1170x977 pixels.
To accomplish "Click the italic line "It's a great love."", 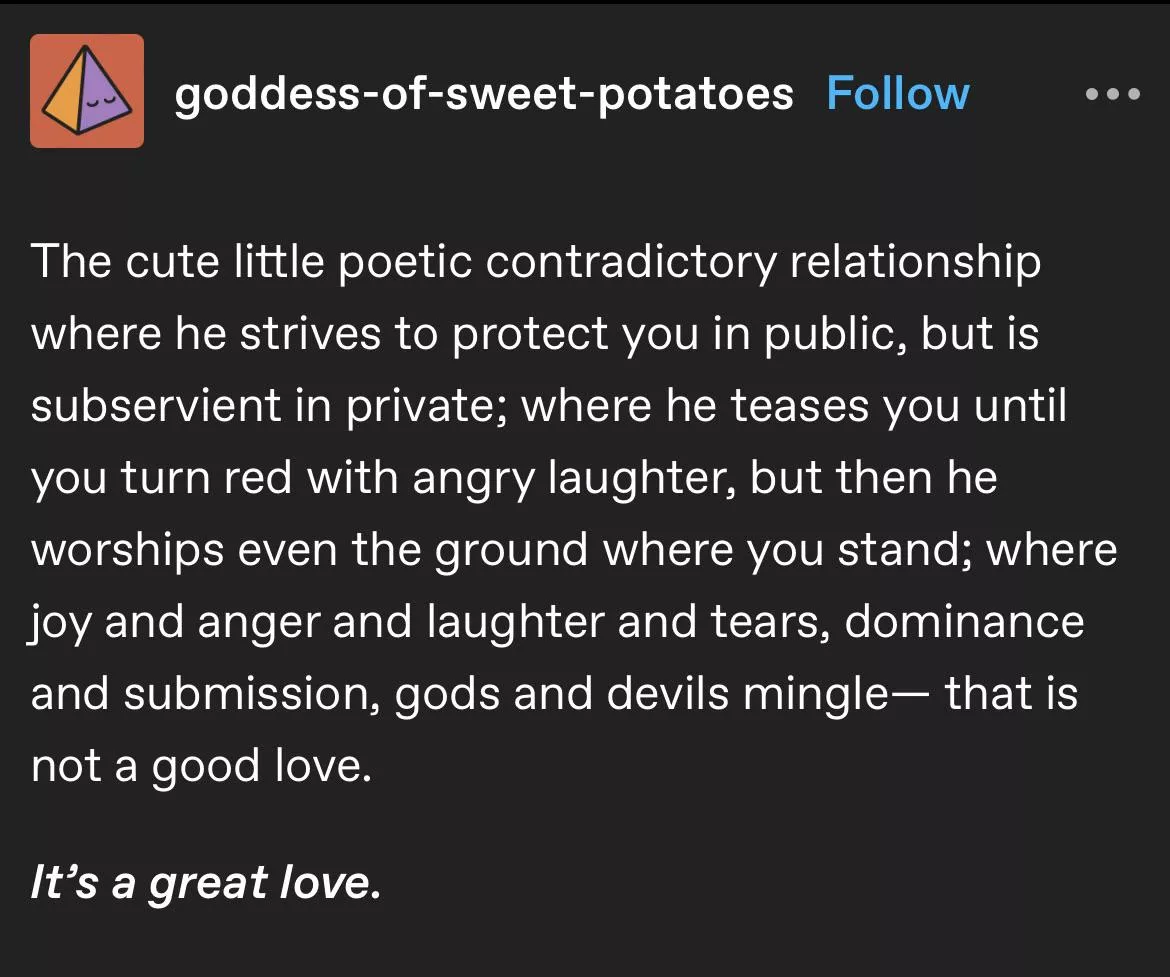I will tap(205, 882).
